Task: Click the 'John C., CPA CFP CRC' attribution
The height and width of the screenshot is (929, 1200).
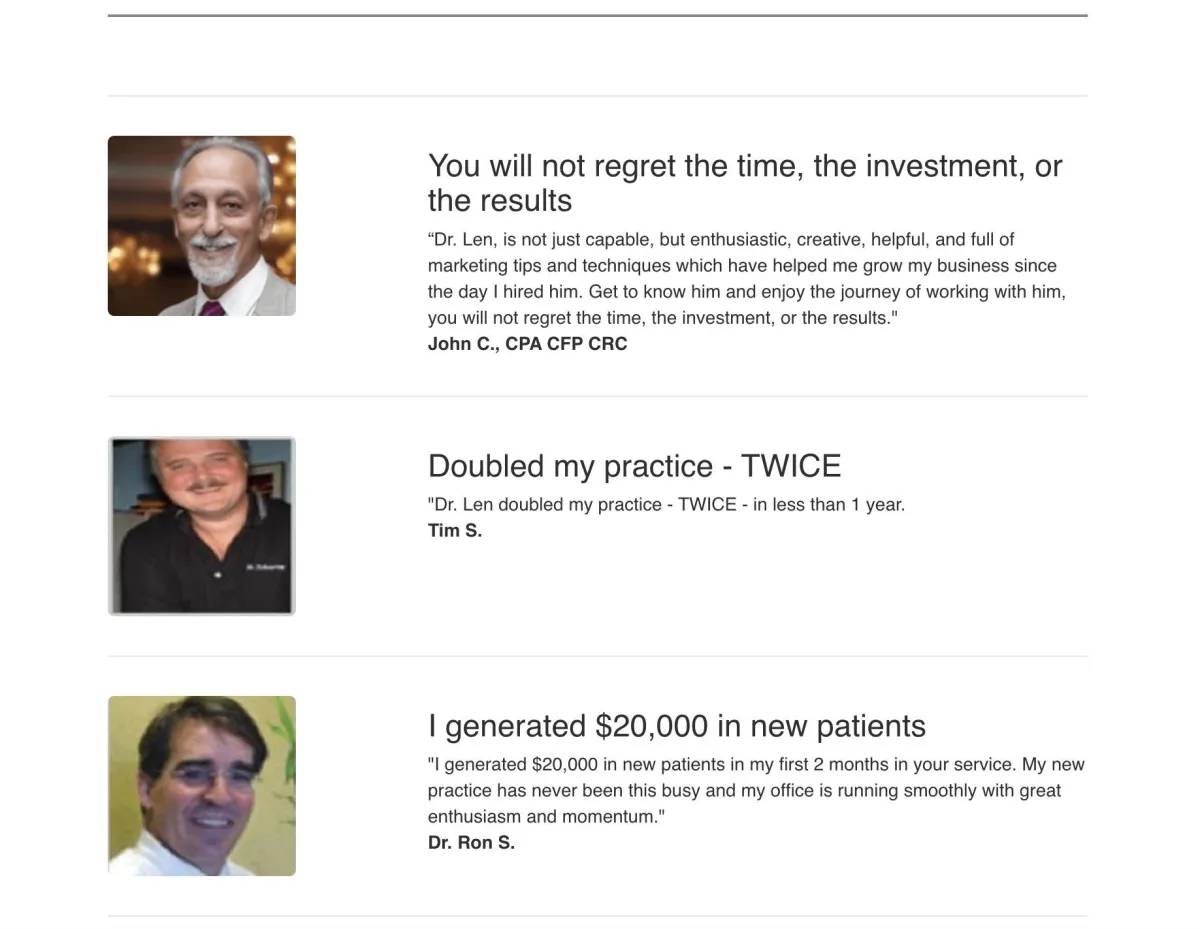Action: pos(527,344)
